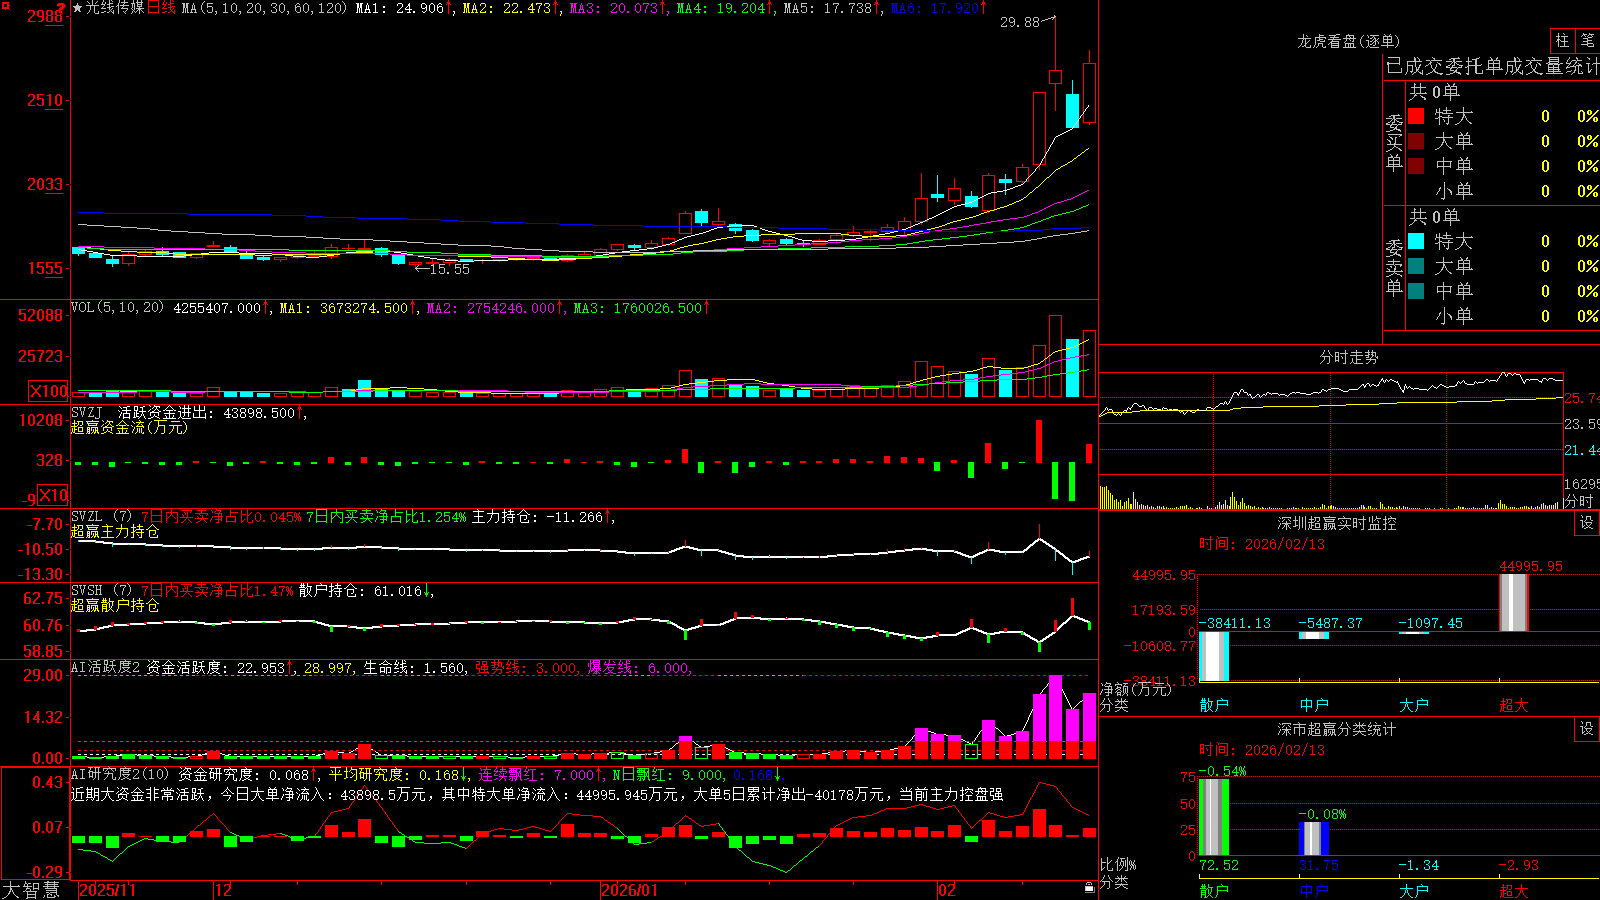Image resolution: width=1600 pixels, height=900 pixels.
Task: Open the intraday 分时走势 price chart
Action: coord(1331,423)
